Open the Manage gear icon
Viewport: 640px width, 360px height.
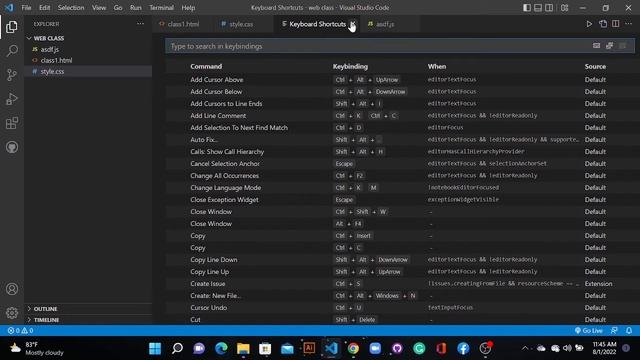(x=12, y=313)
